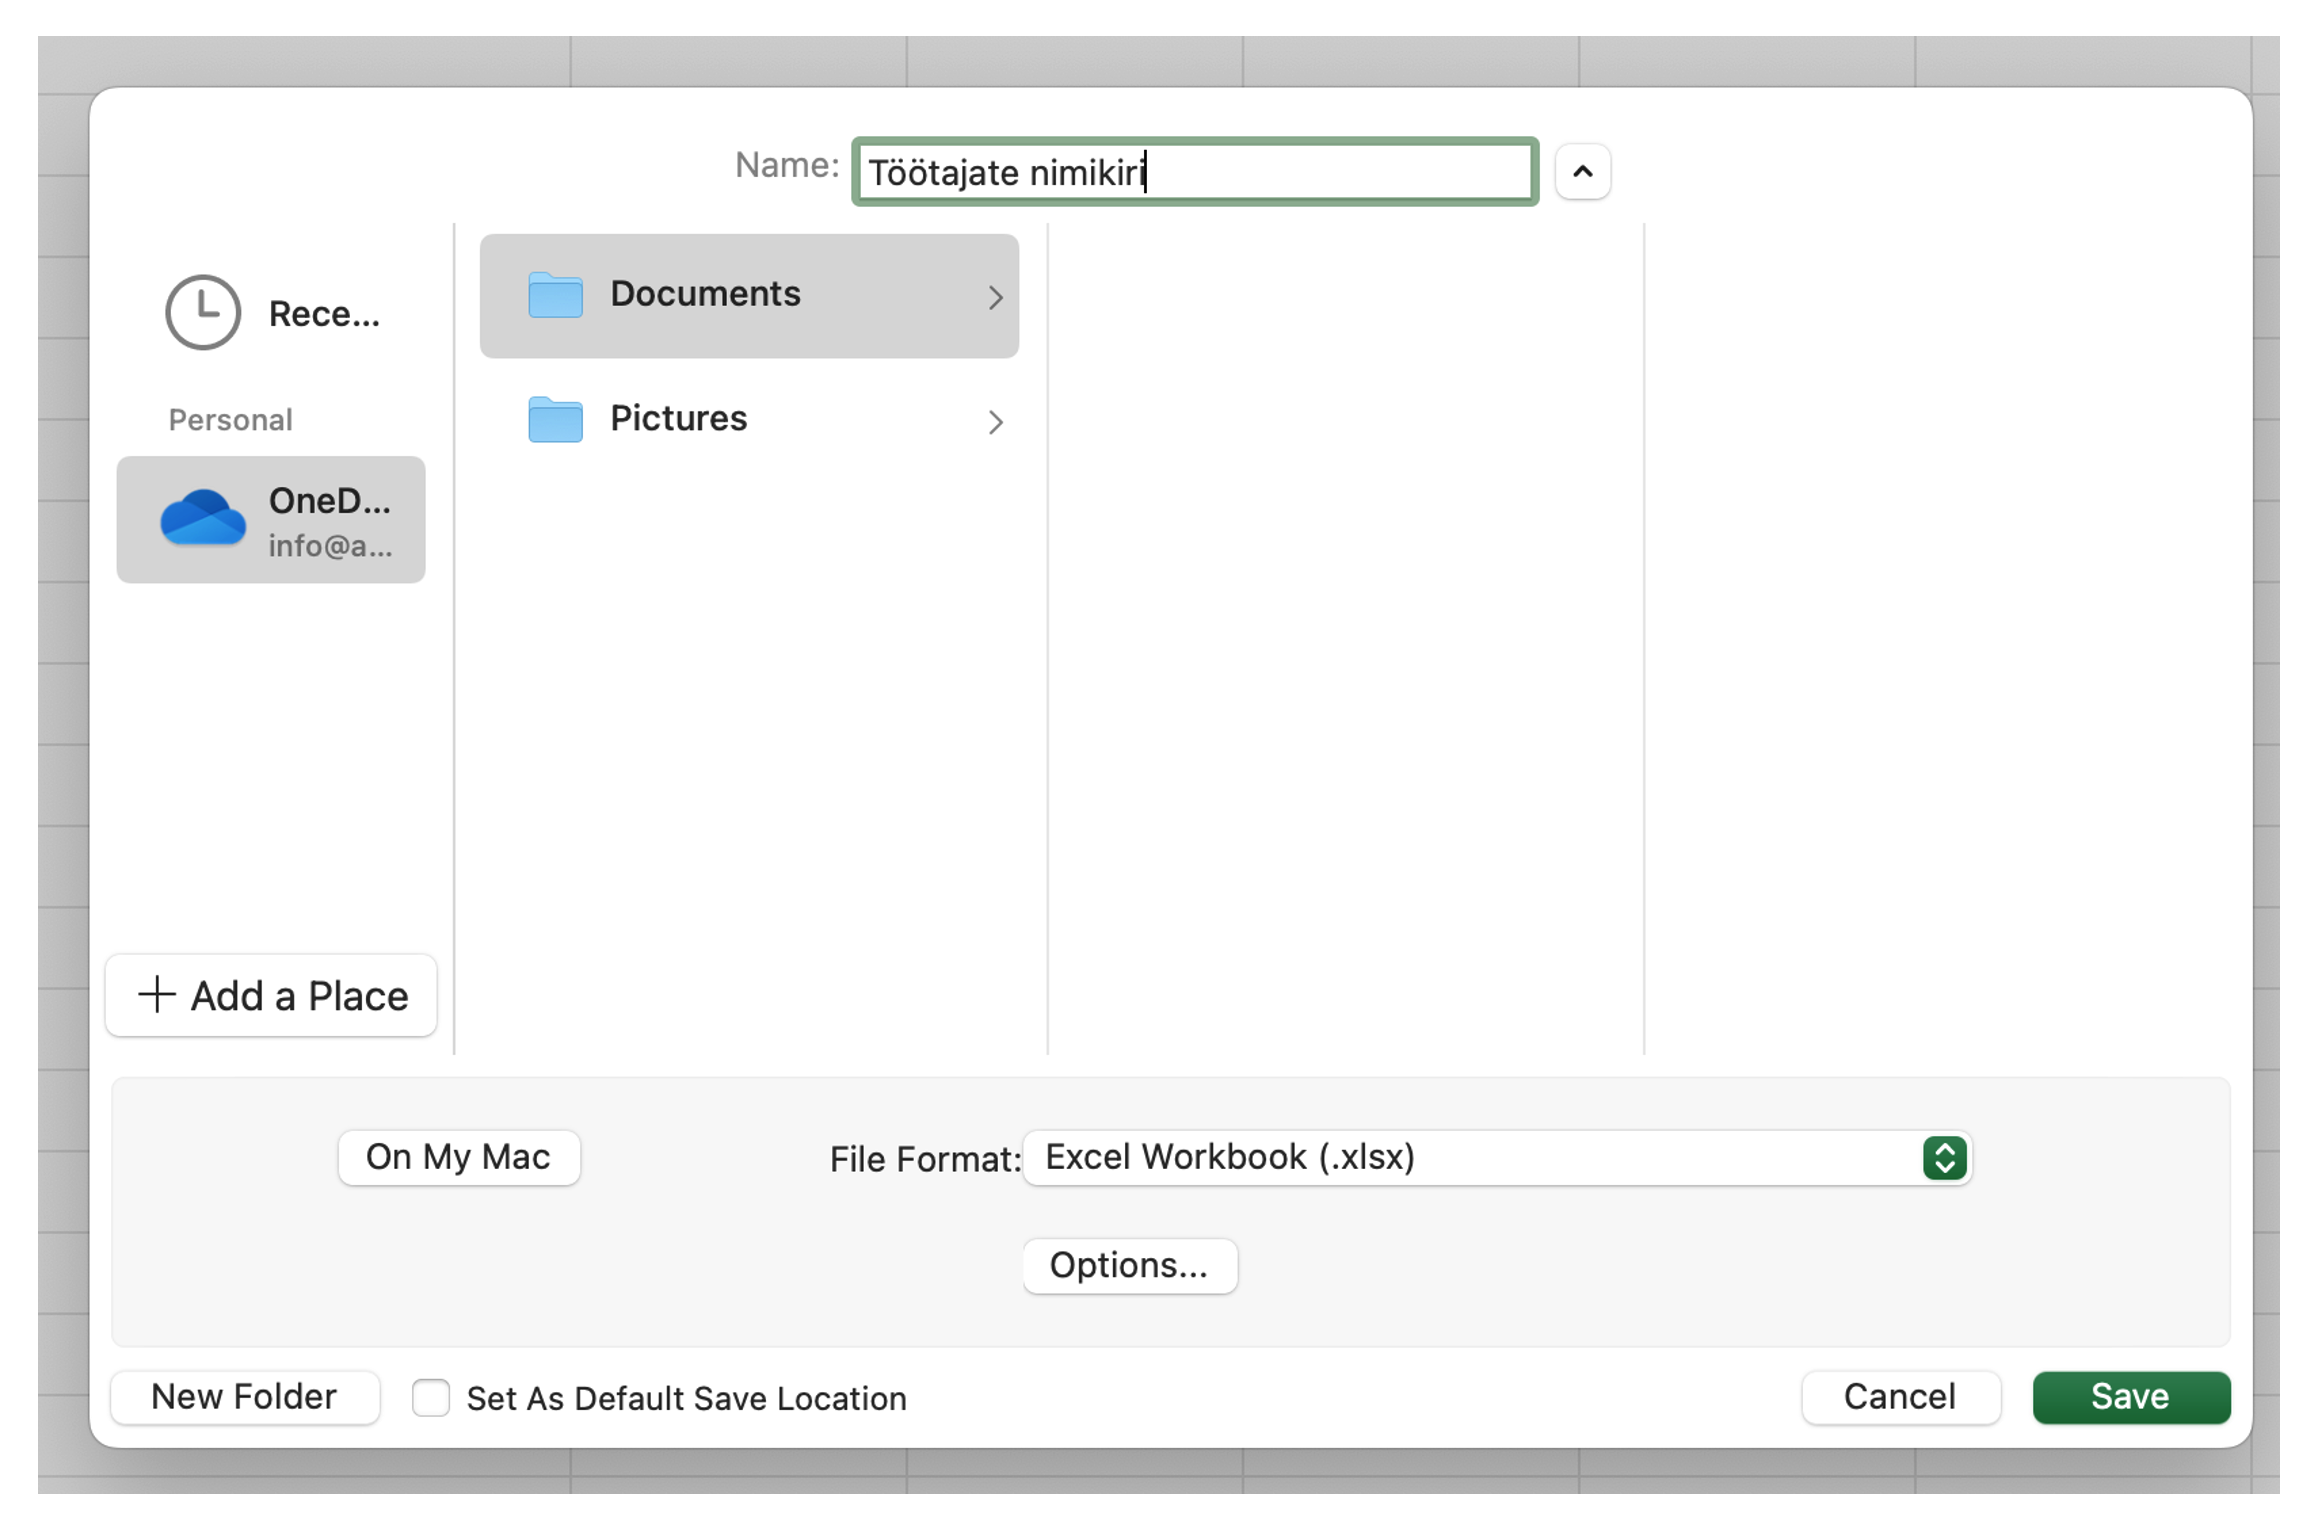
Task: Click the Recent clock icon
Action: pos(203,312)
